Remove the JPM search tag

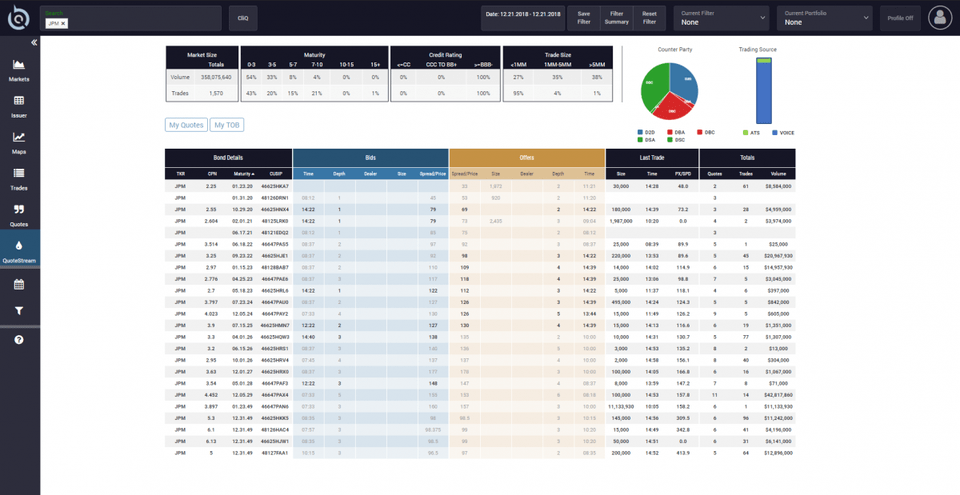pyautogui.click(x=64, y=23)
